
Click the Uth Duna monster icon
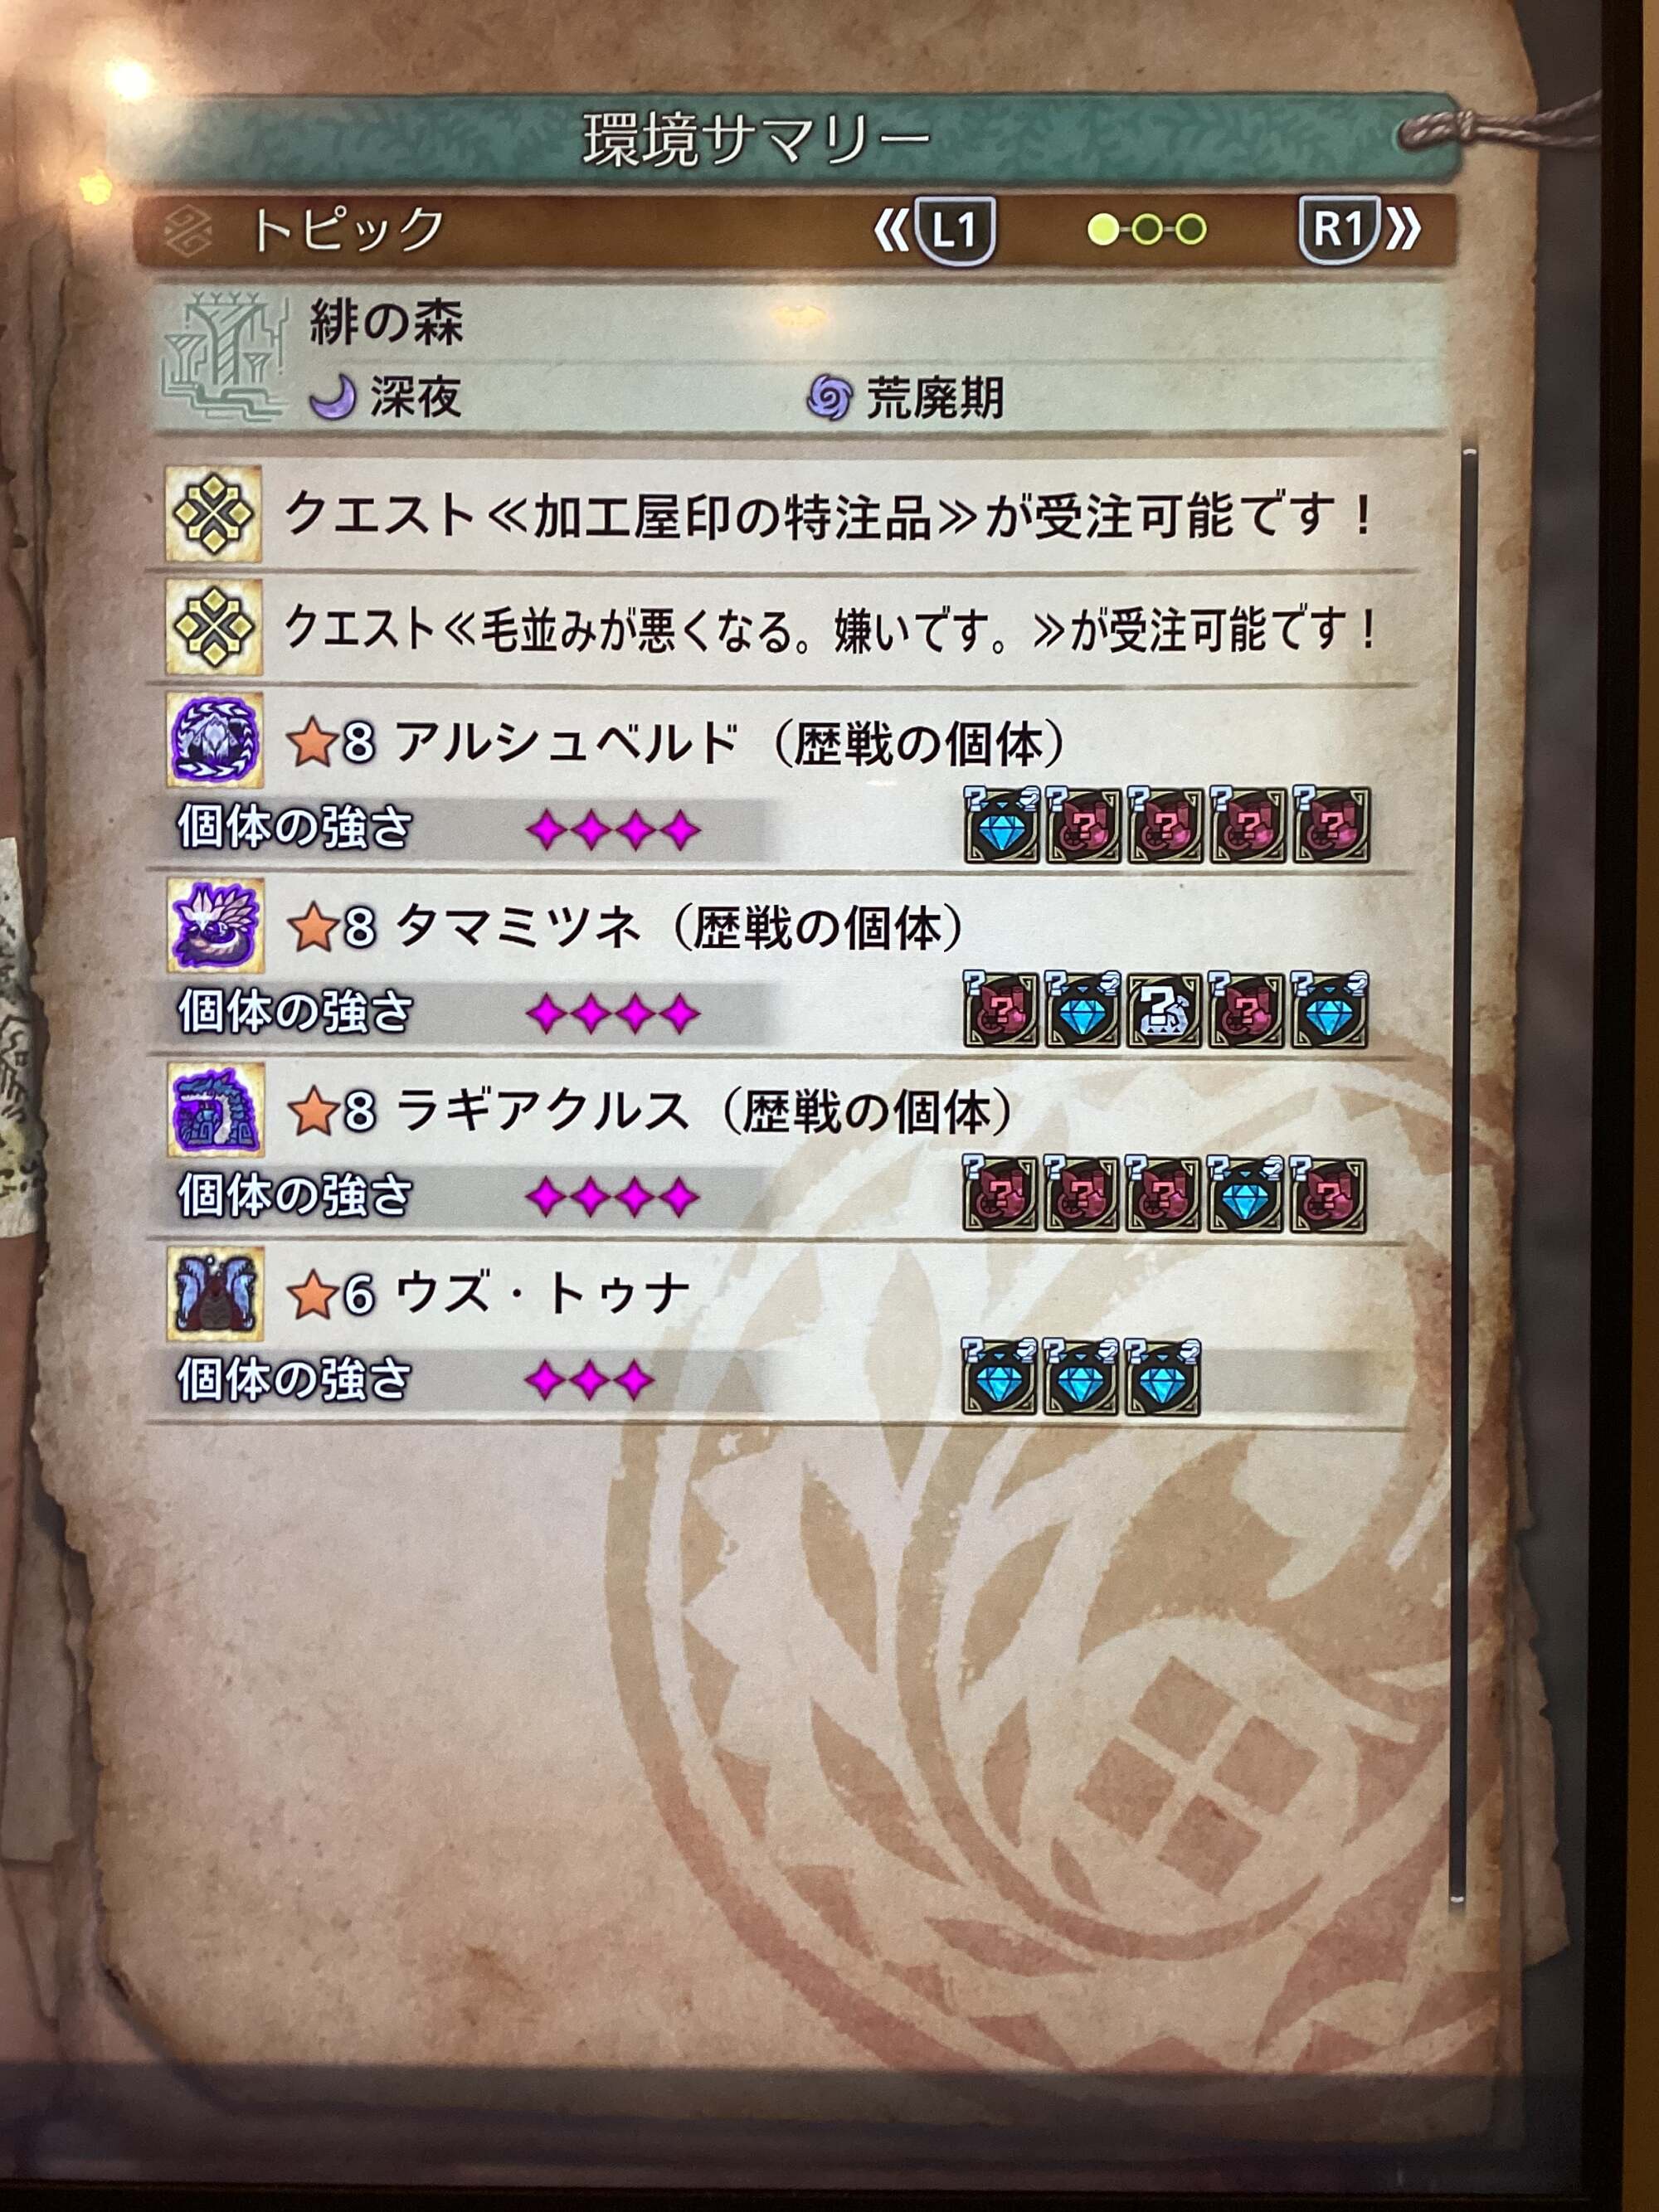click(x=215, y=1293)
